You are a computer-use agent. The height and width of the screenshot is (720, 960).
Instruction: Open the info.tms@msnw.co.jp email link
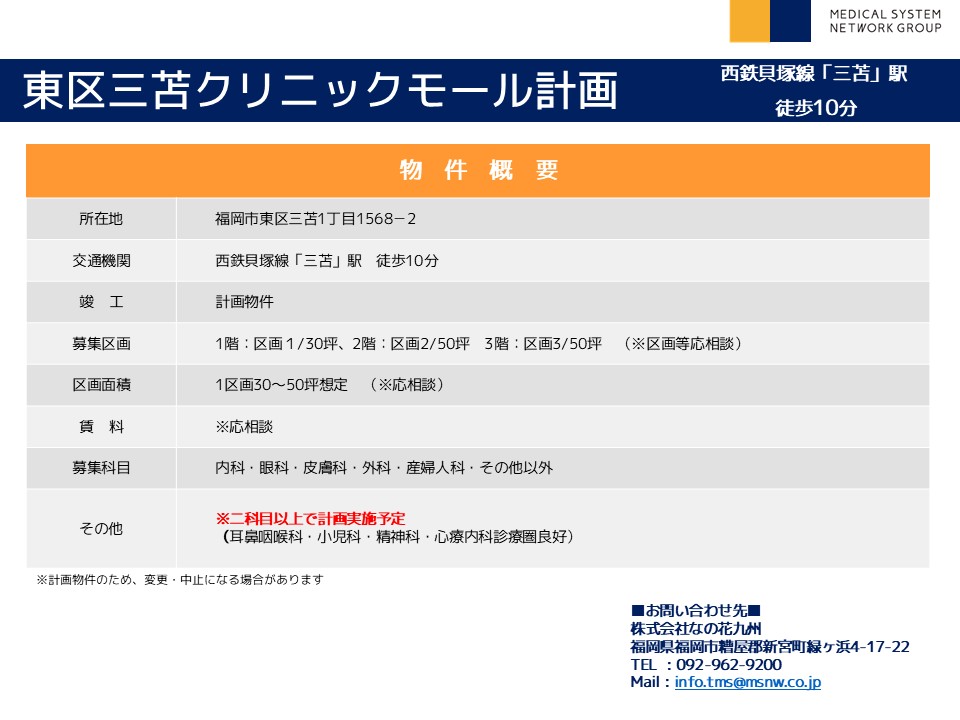(748, 682)
